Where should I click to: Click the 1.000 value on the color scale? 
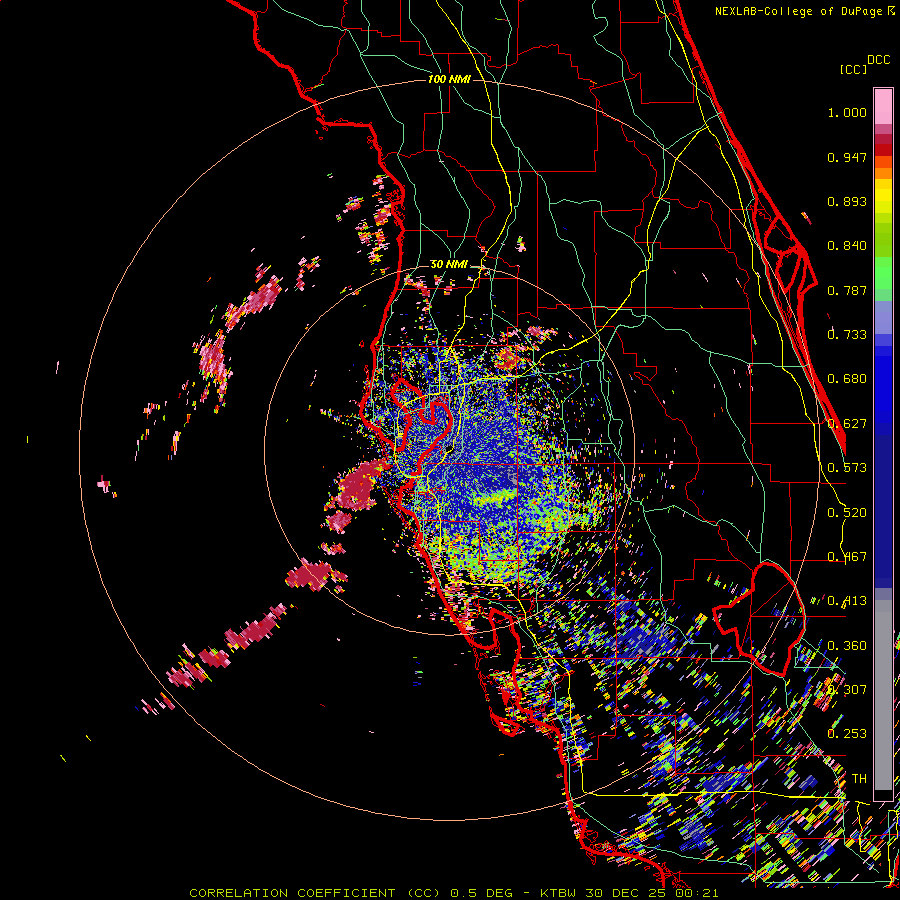click(847, 112)
